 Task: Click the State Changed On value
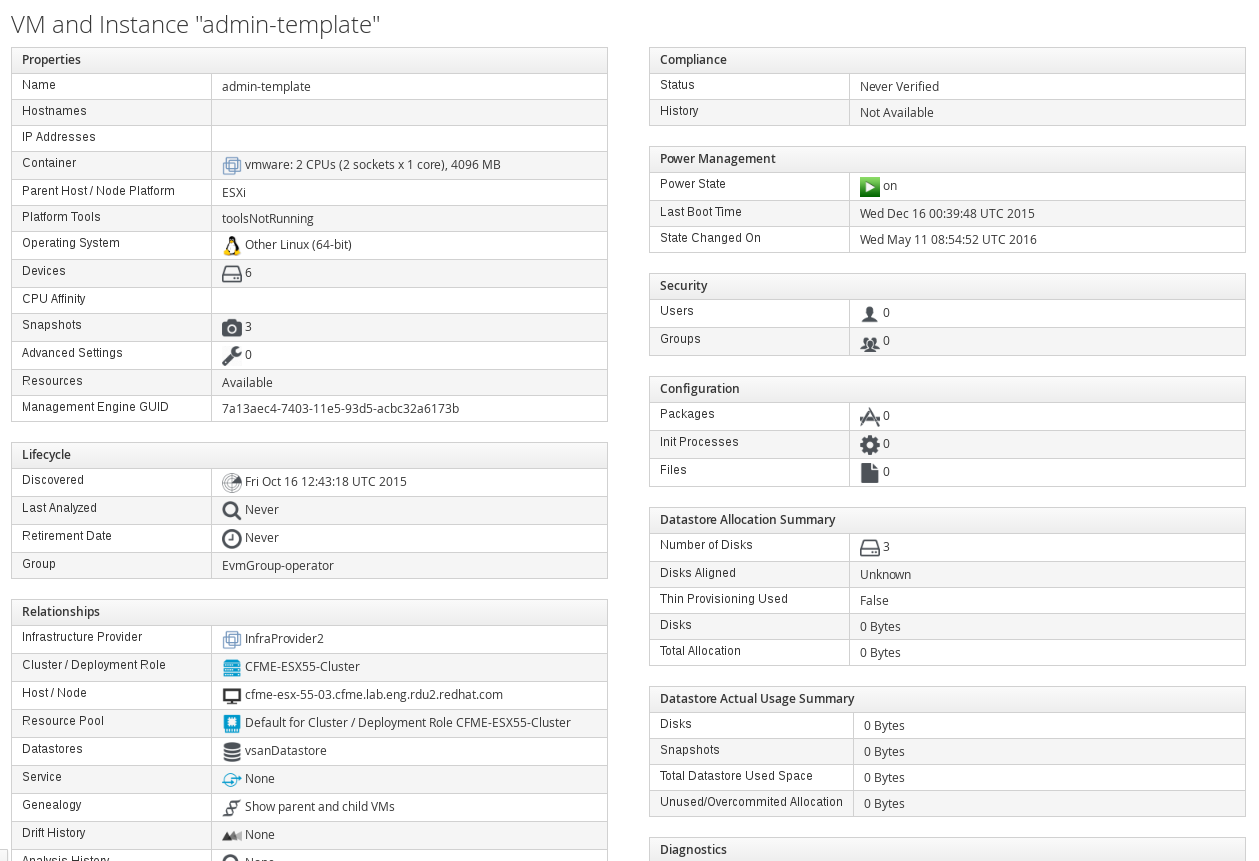click(948, 240)
